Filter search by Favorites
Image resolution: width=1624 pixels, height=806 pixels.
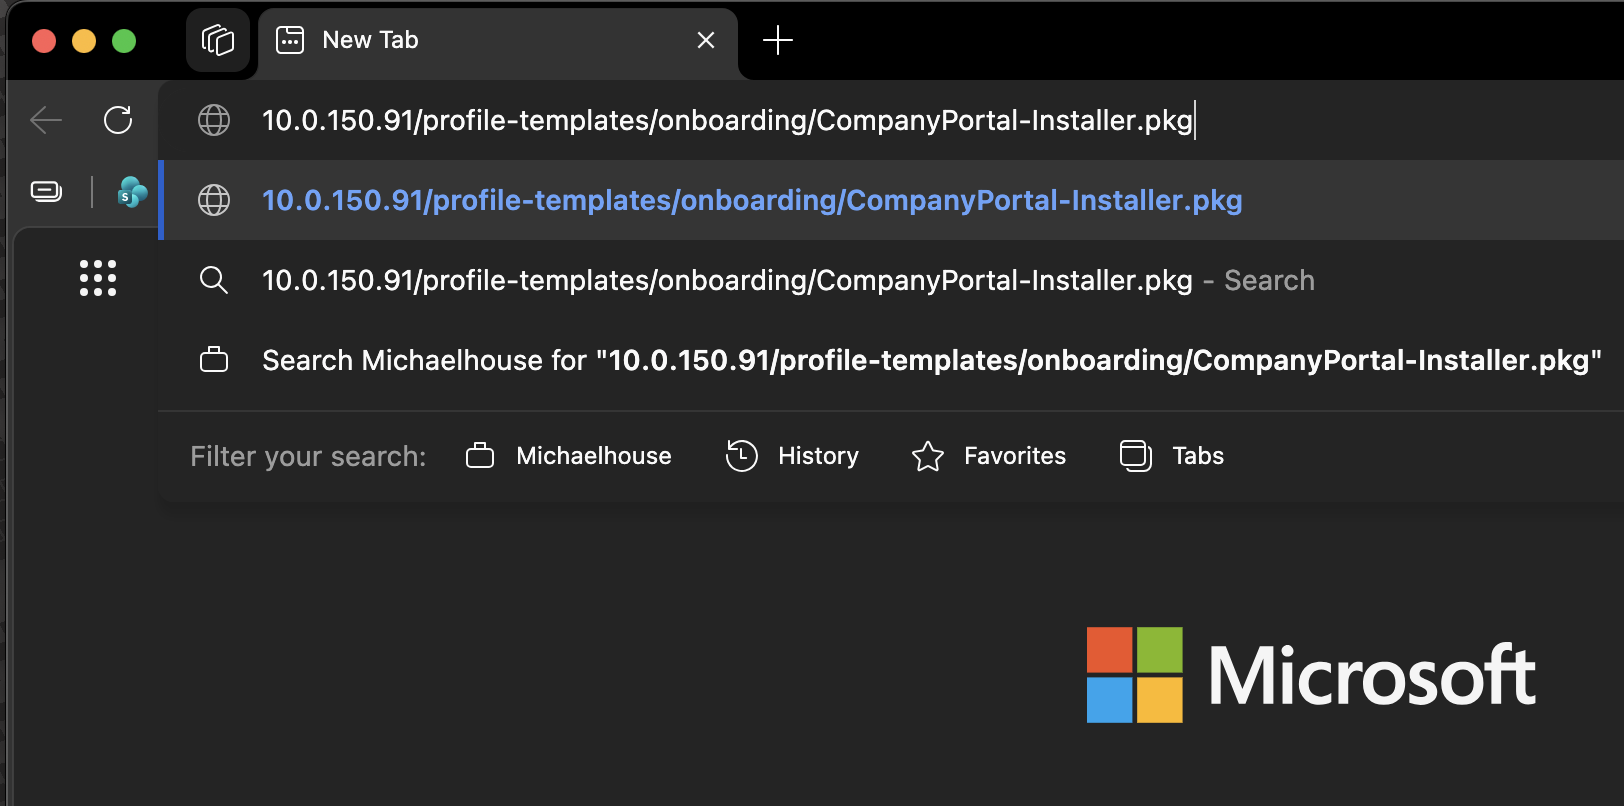(x=989, y=456)
